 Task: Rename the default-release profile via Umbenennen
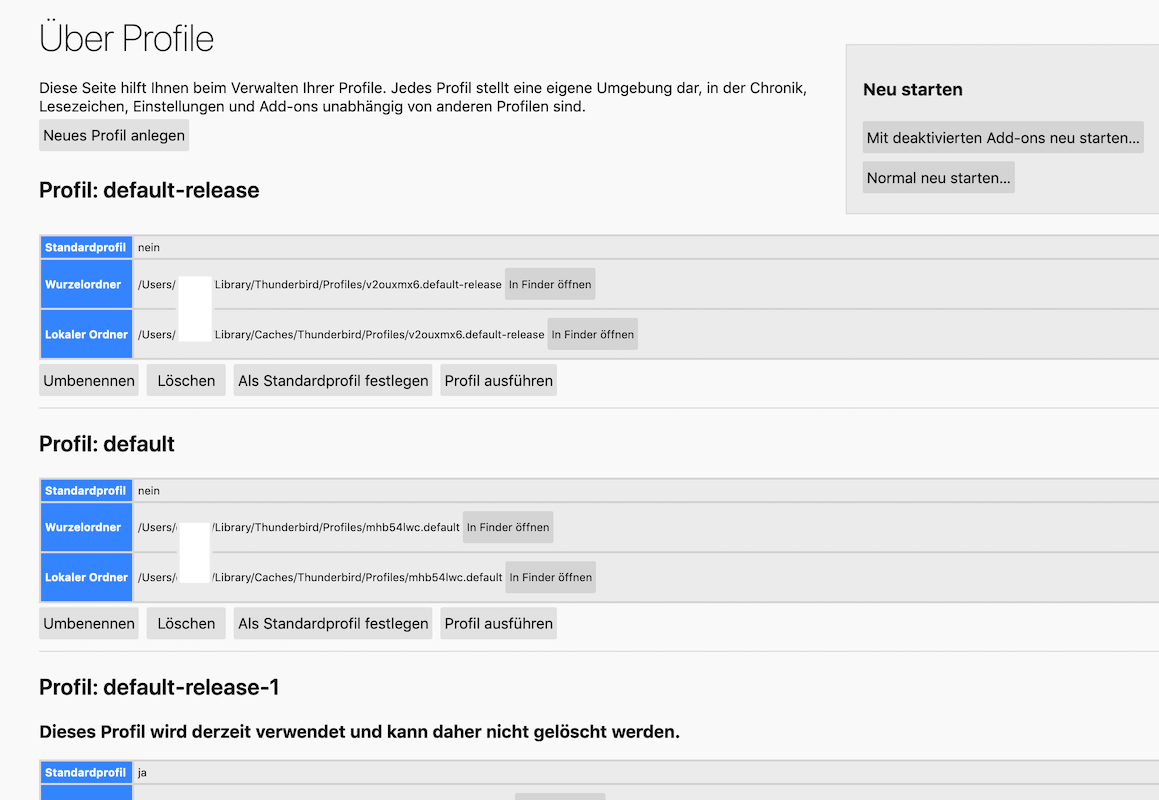pos(89,381)
